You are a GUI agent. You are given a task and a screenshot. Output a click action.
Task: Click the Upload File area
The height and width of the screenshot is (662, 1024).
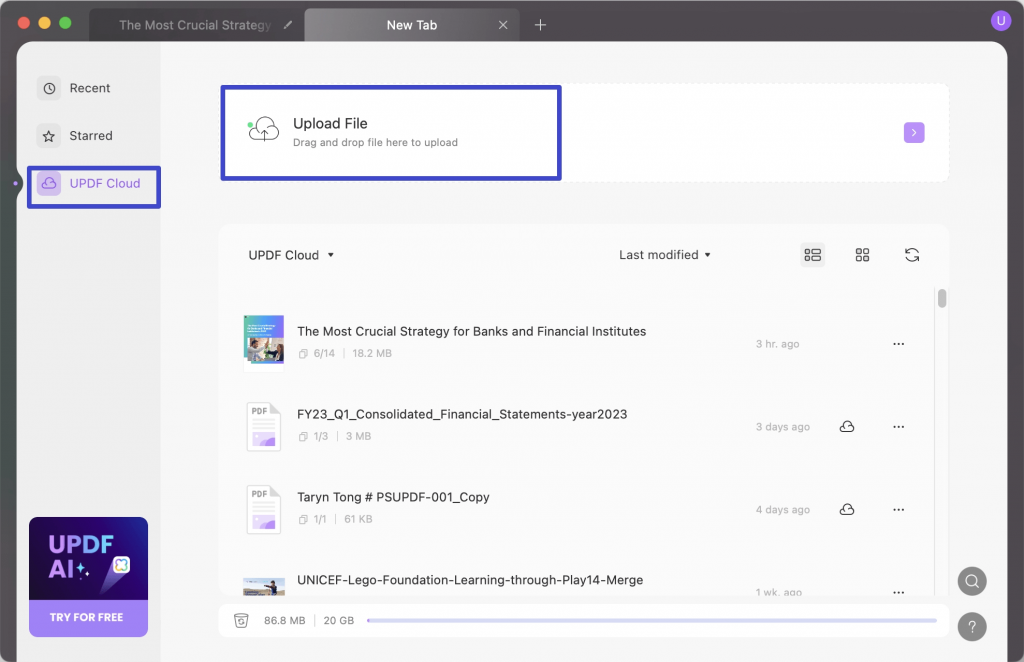click(390, 132)
